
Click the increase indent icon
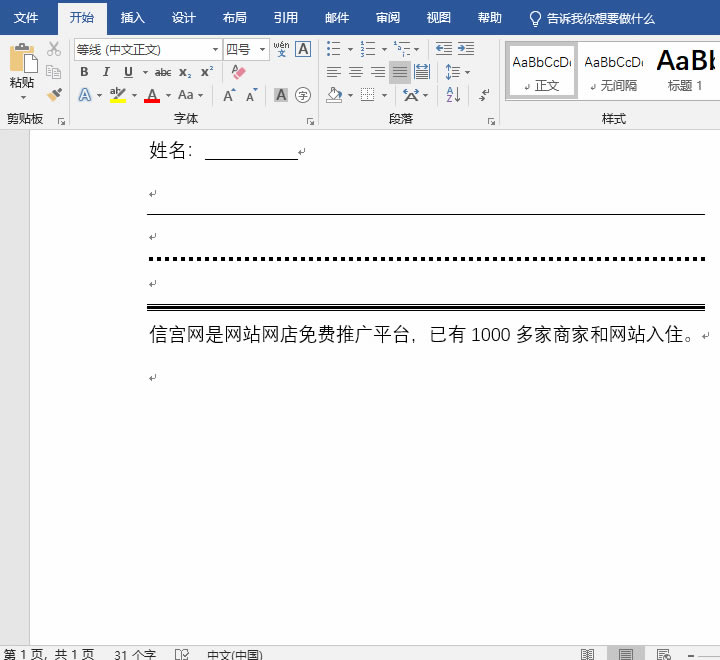coord(466,49)
